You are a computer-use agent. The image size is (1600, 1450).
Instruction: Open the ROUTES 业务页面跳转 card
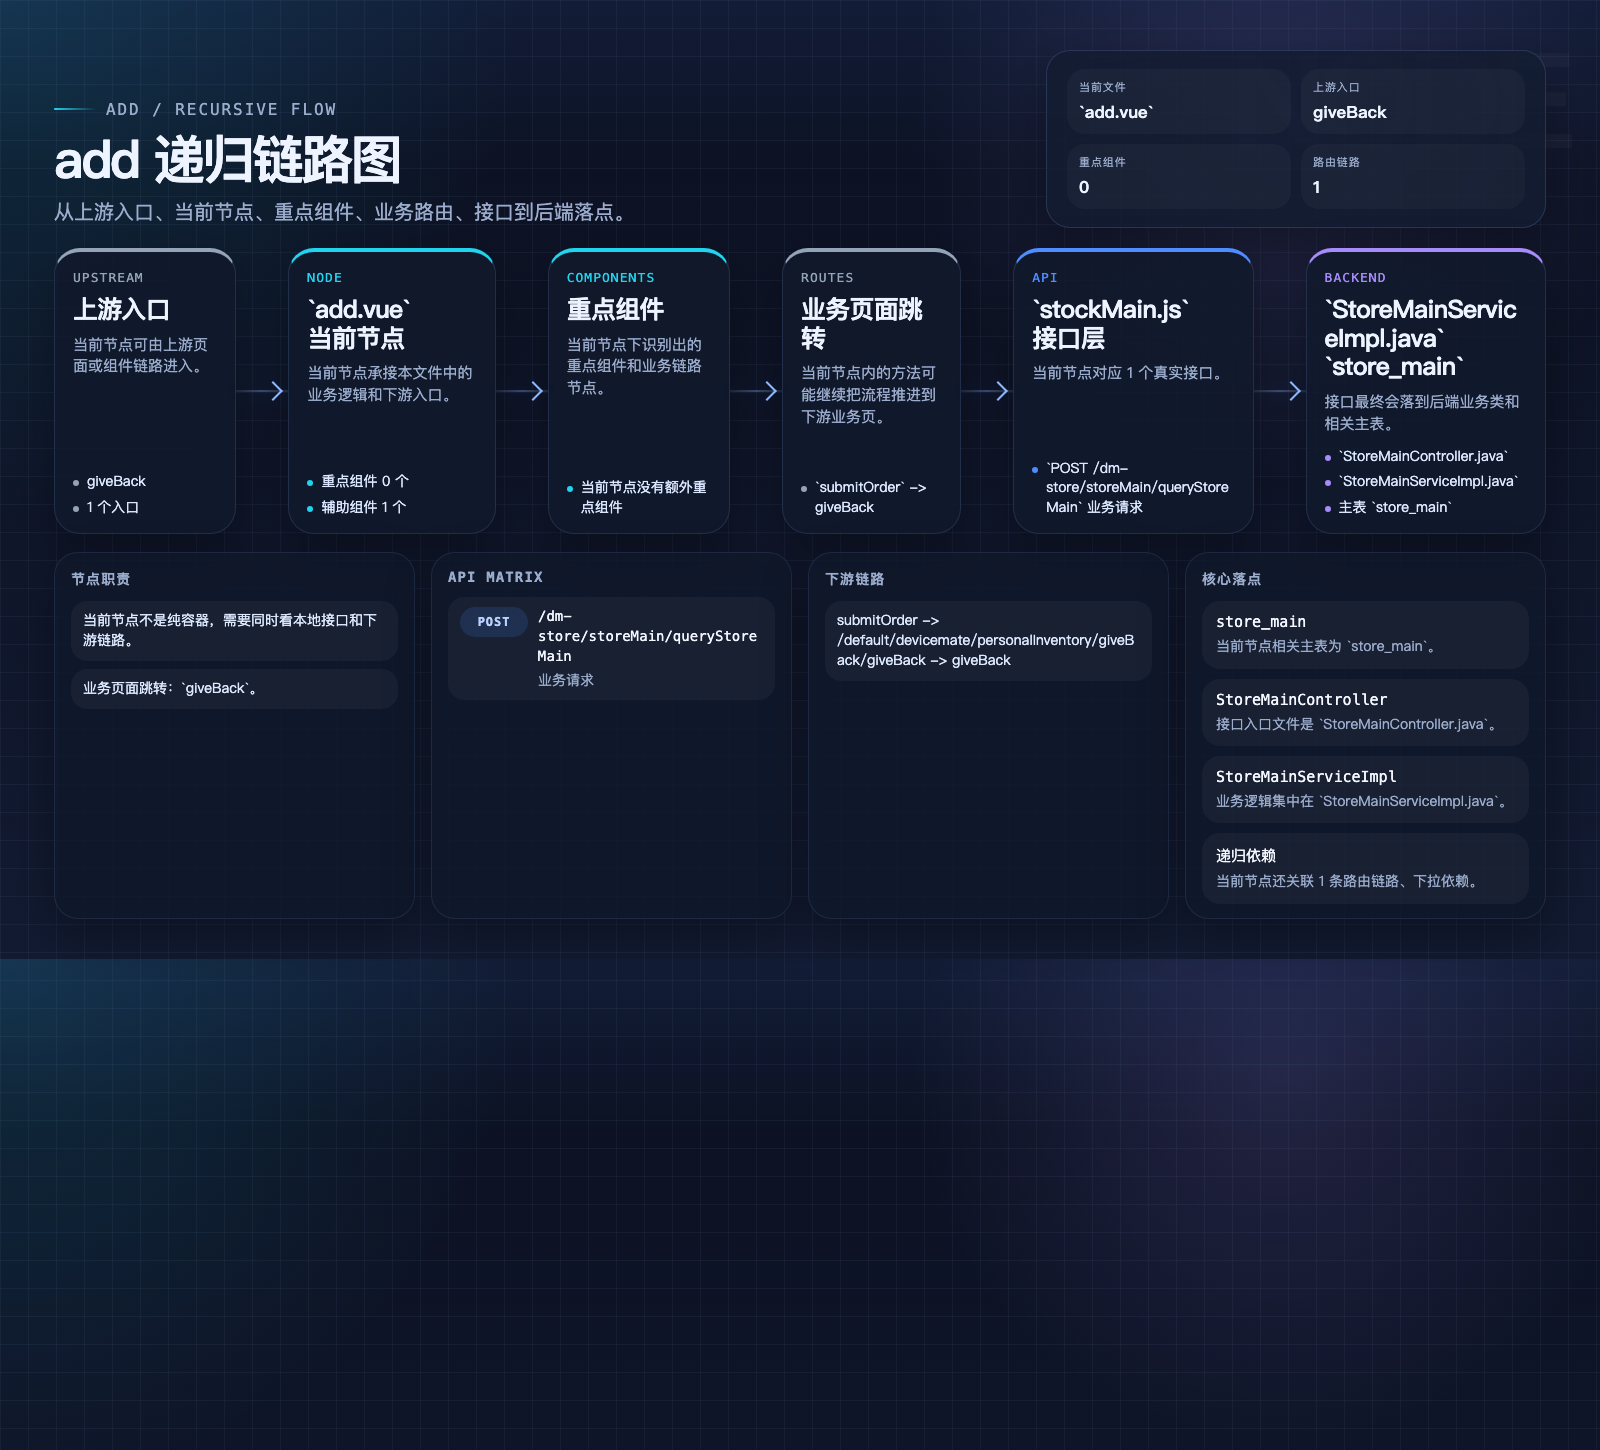coord(871,391)
